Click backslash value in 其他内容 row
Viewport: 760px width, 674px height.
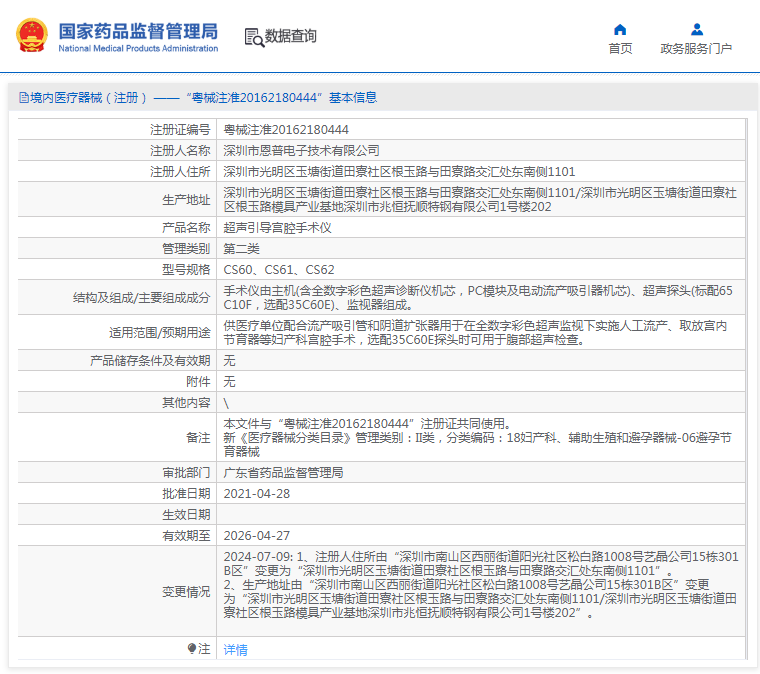coord(226,403)
